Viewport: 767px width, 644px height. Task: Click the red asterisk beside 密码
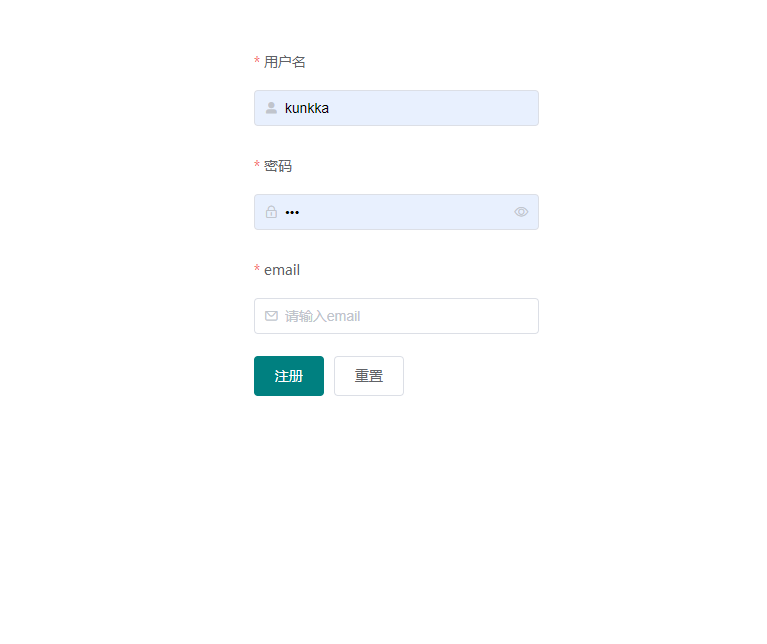(257, 165)
